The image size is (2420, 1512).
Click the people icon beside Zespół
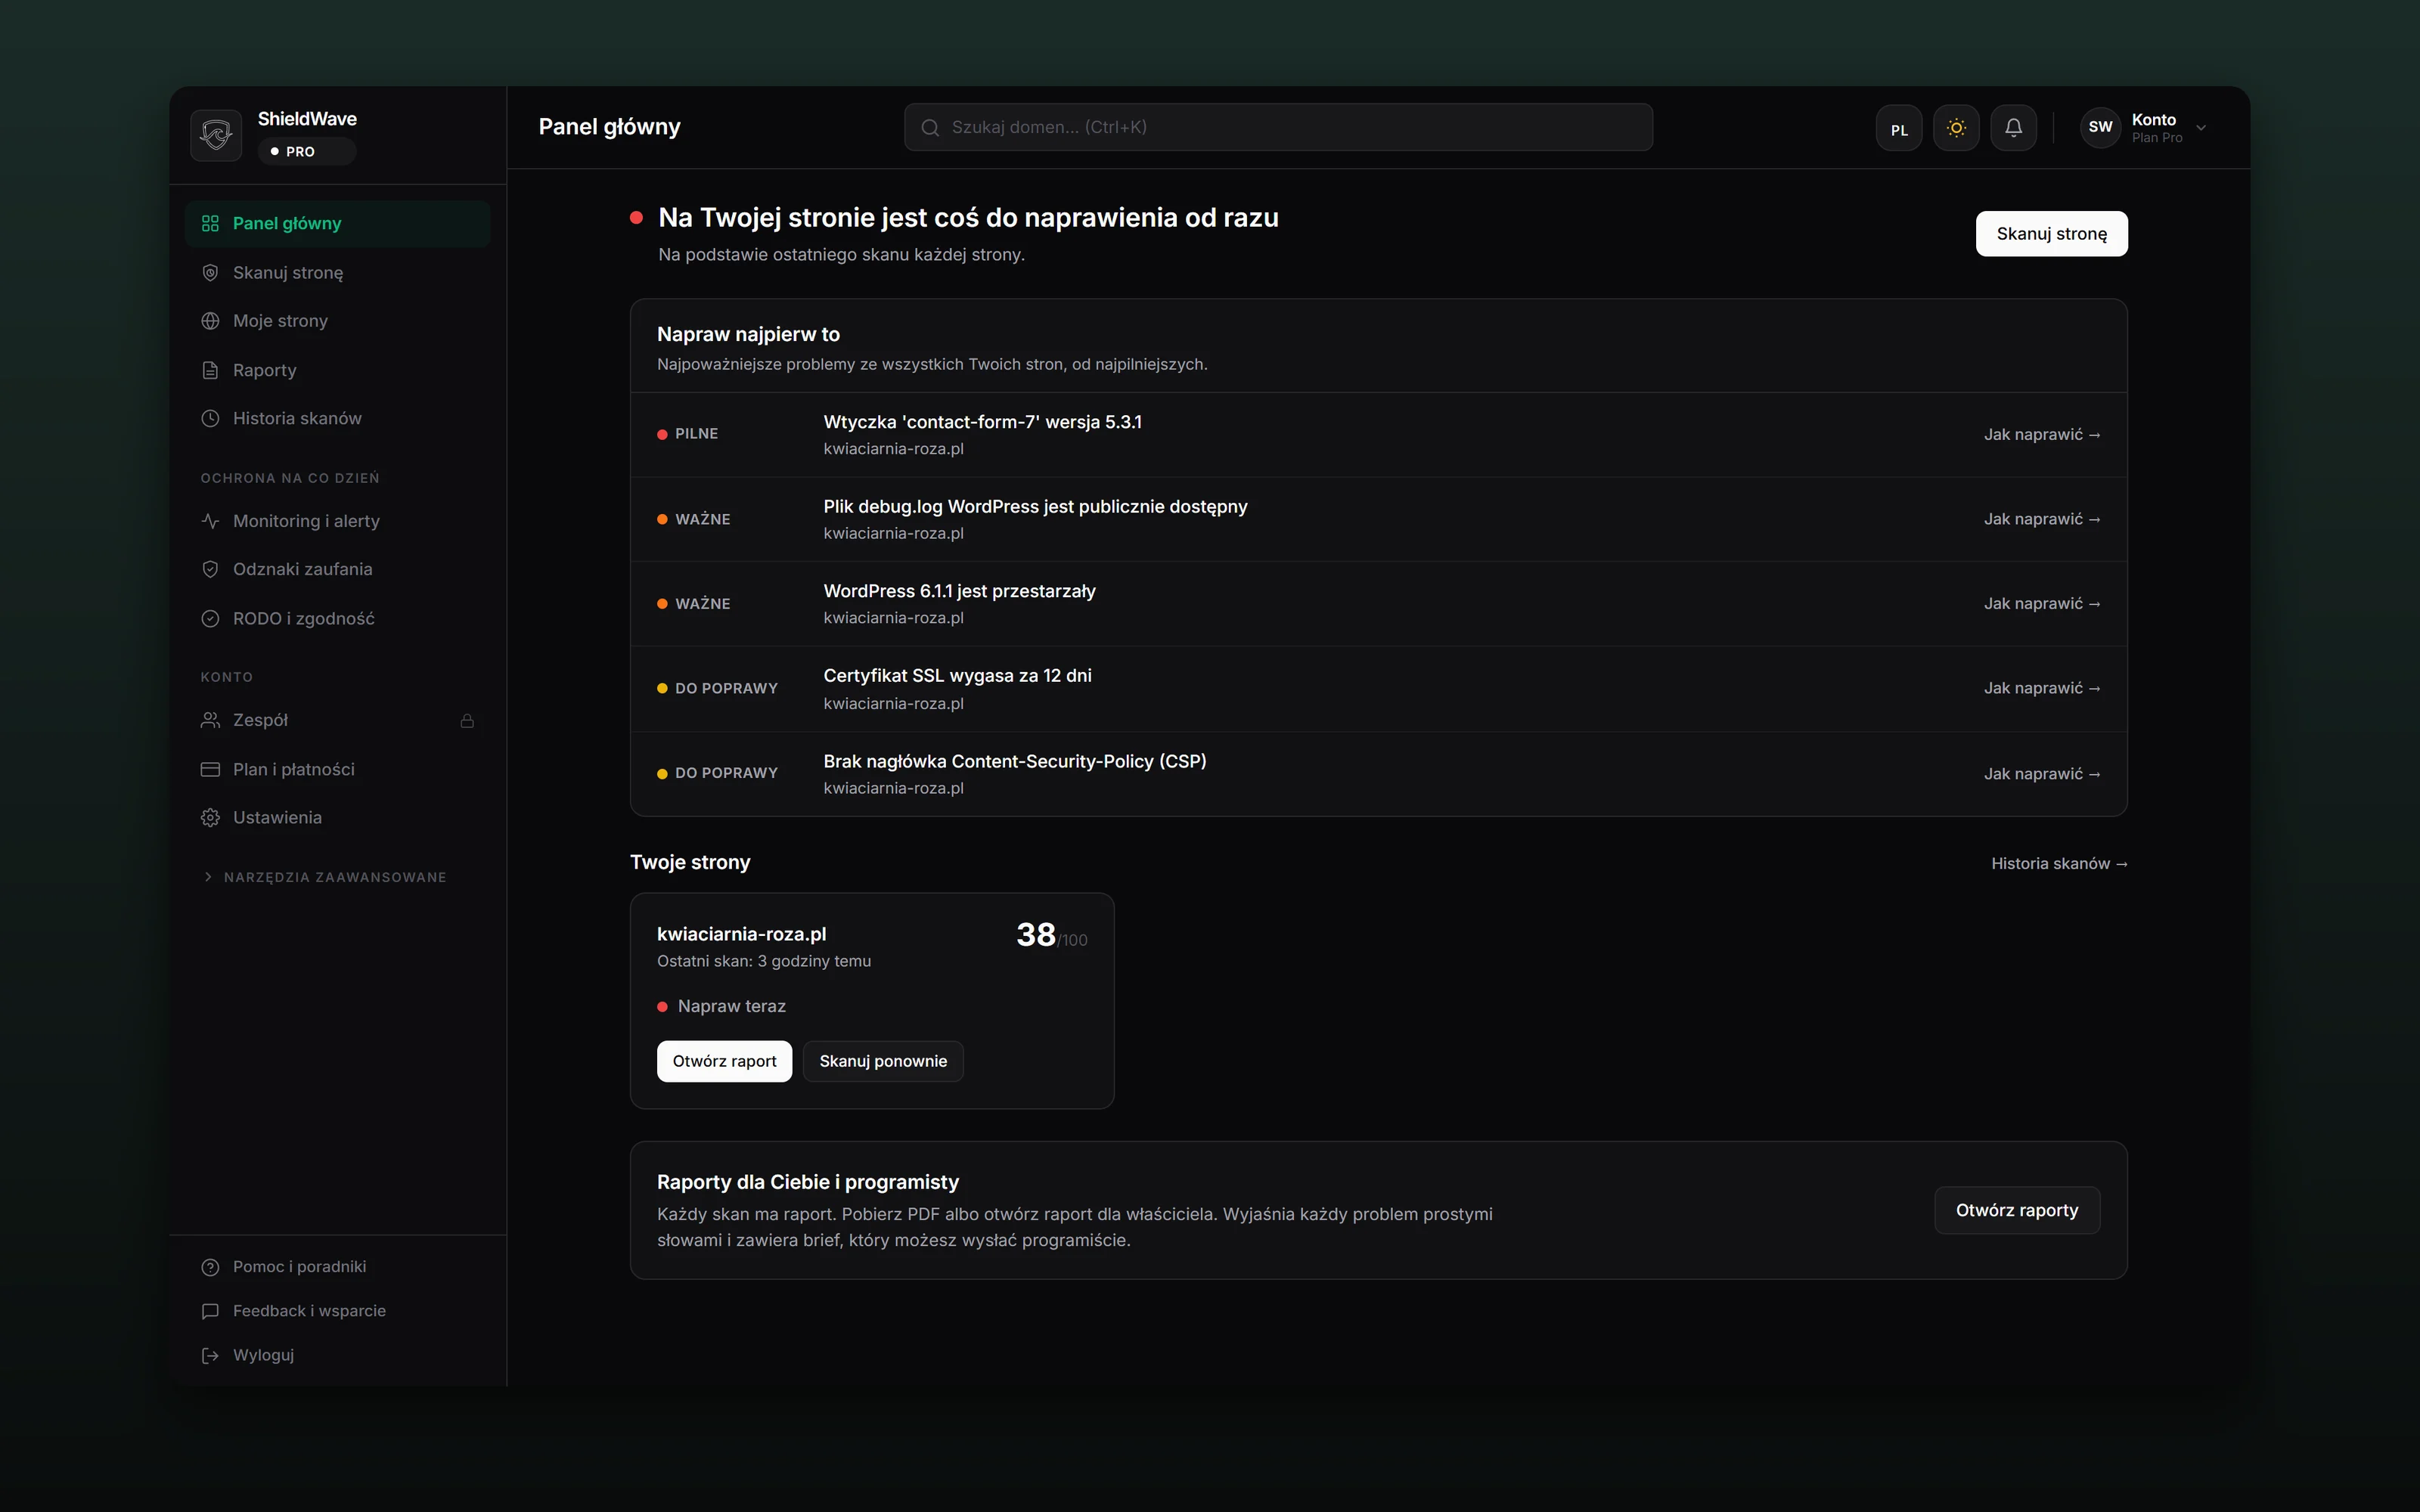(x=210, y=720)
